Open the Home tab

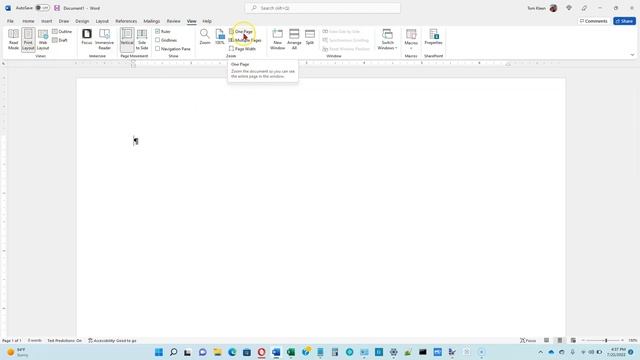tap(28, 21)
